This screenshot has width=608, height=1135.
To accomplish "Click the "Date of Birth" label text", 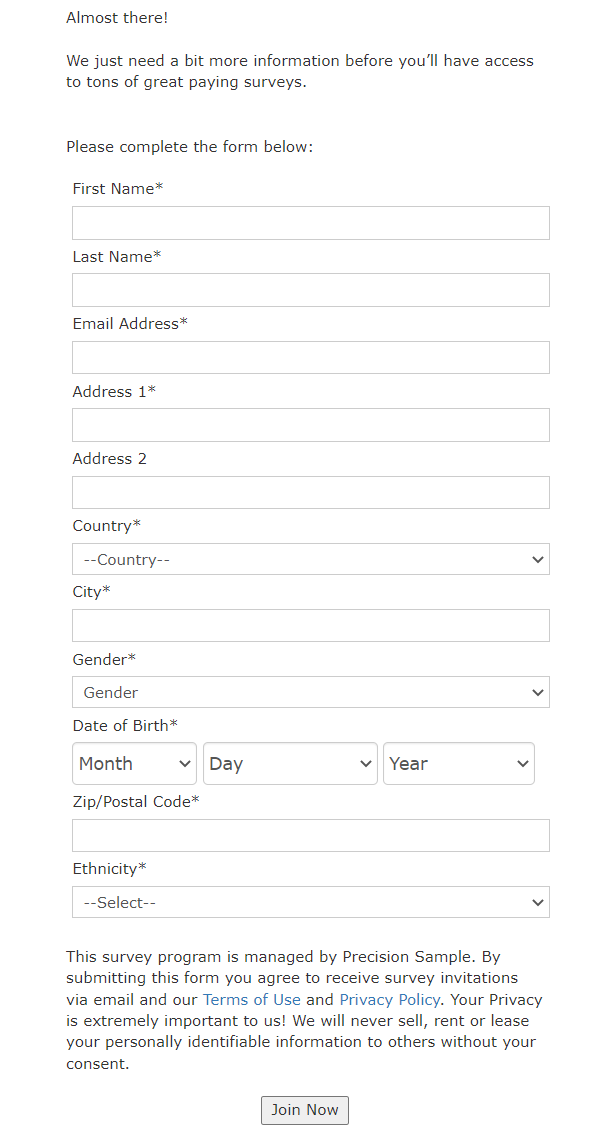I will tap(125, 725).
